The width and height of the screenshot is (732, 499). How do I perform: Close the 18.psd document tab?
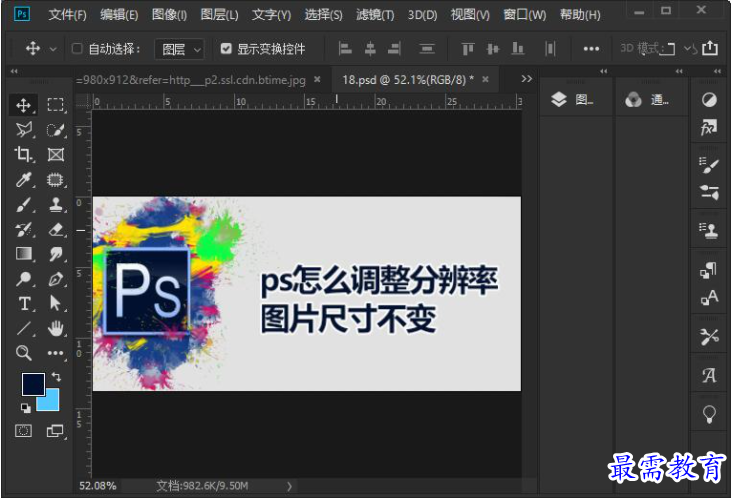coord(486,79)
